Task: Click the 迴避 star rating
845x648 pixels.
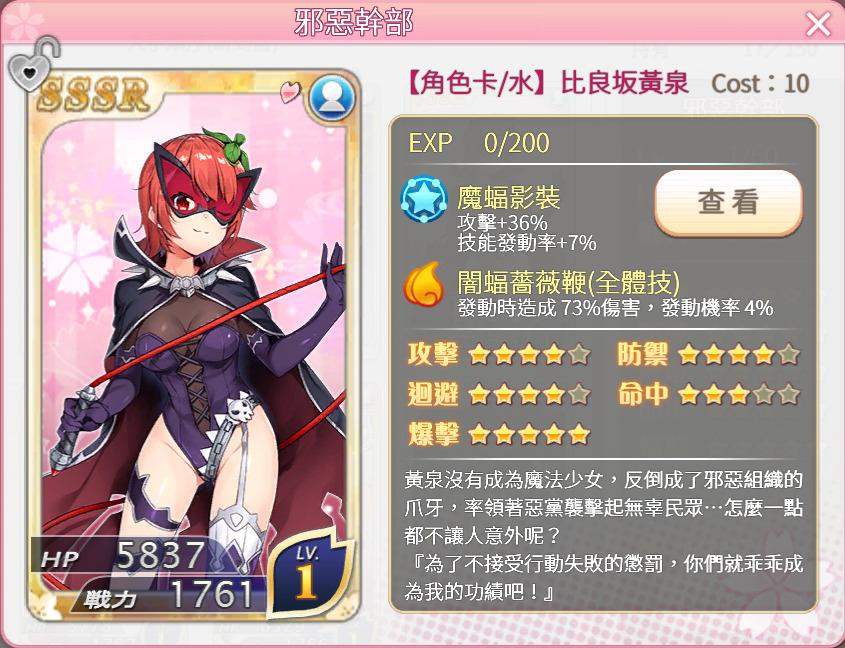Action: (529, 395)
